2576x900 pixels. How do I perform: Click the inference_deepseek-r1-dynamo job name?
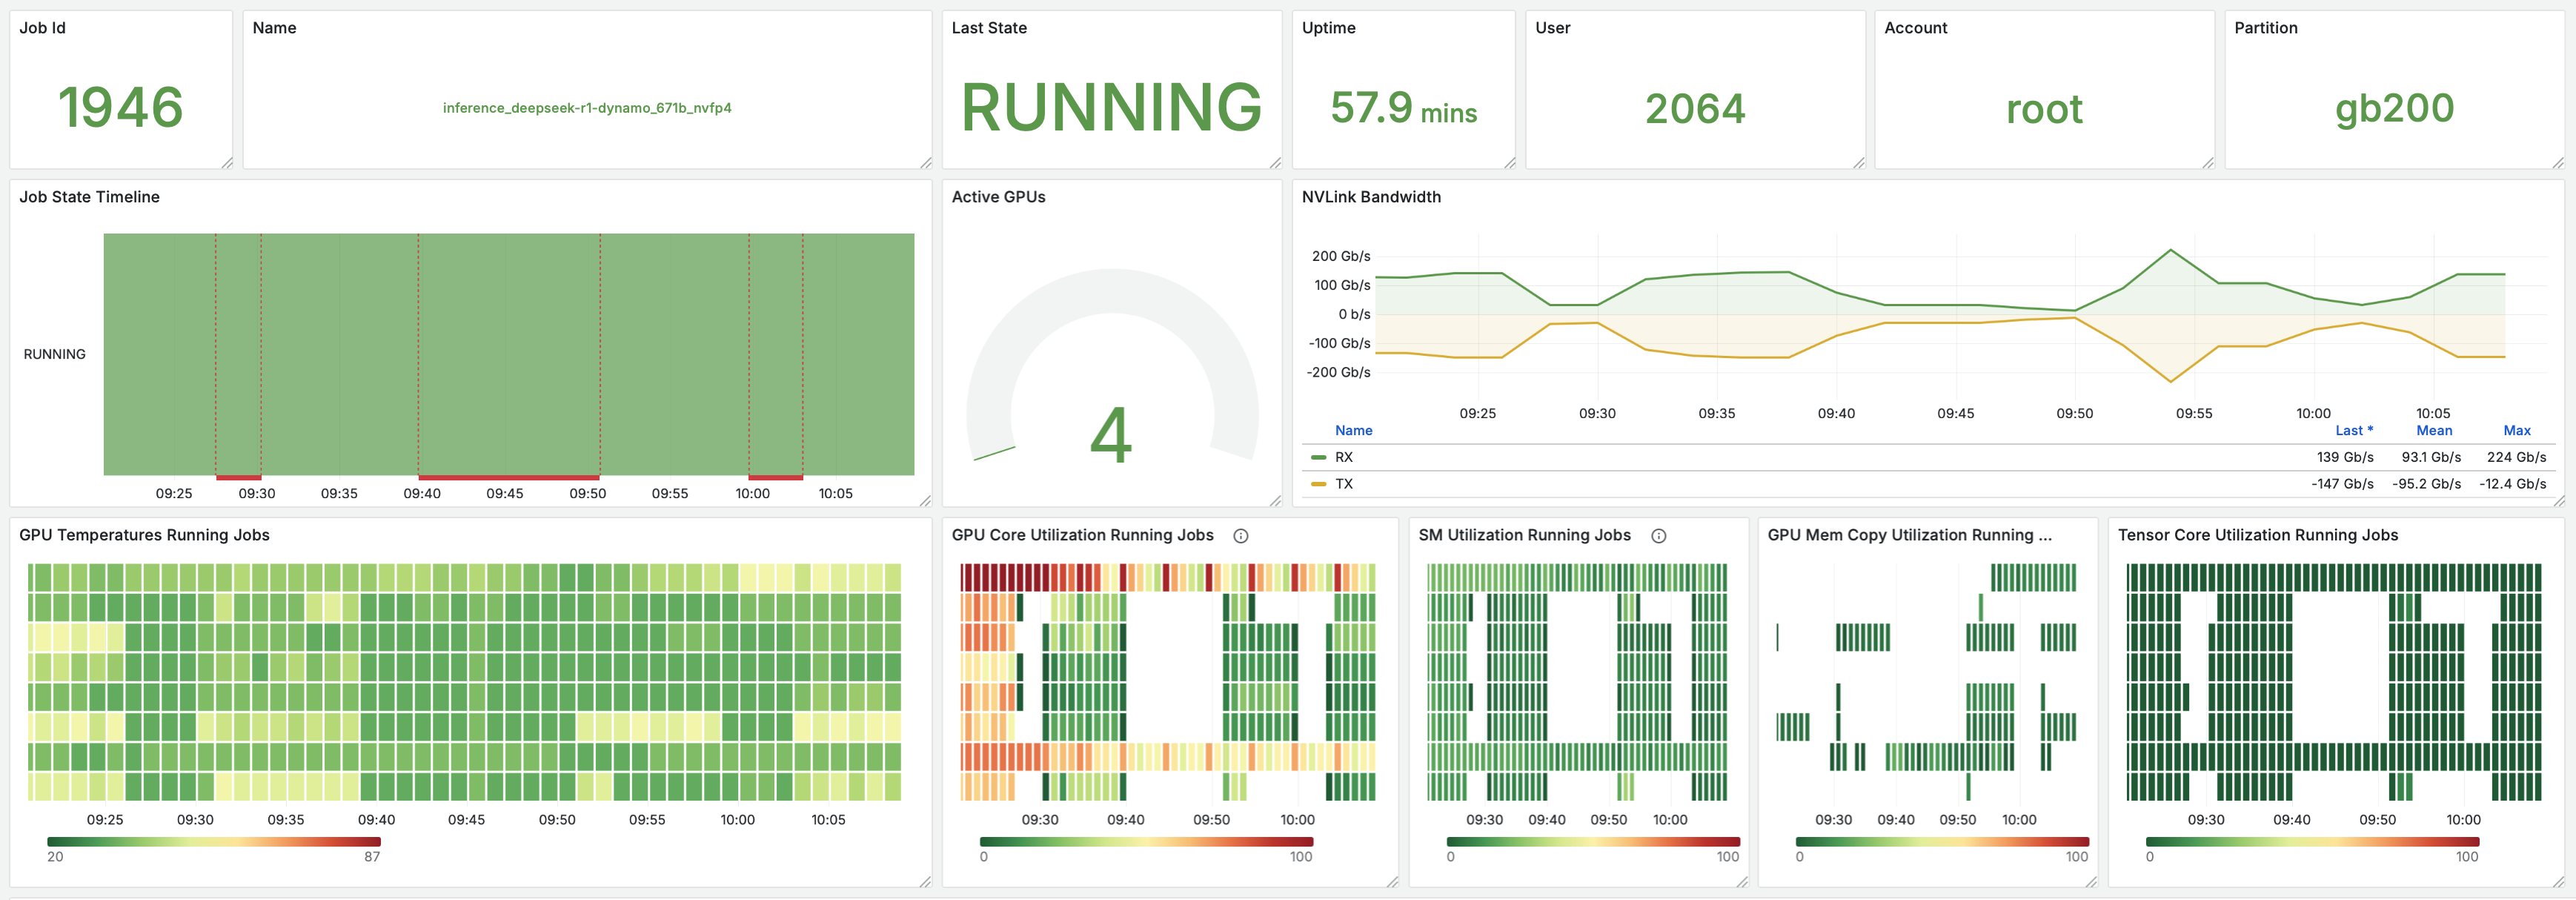click(x=587, y=108)
